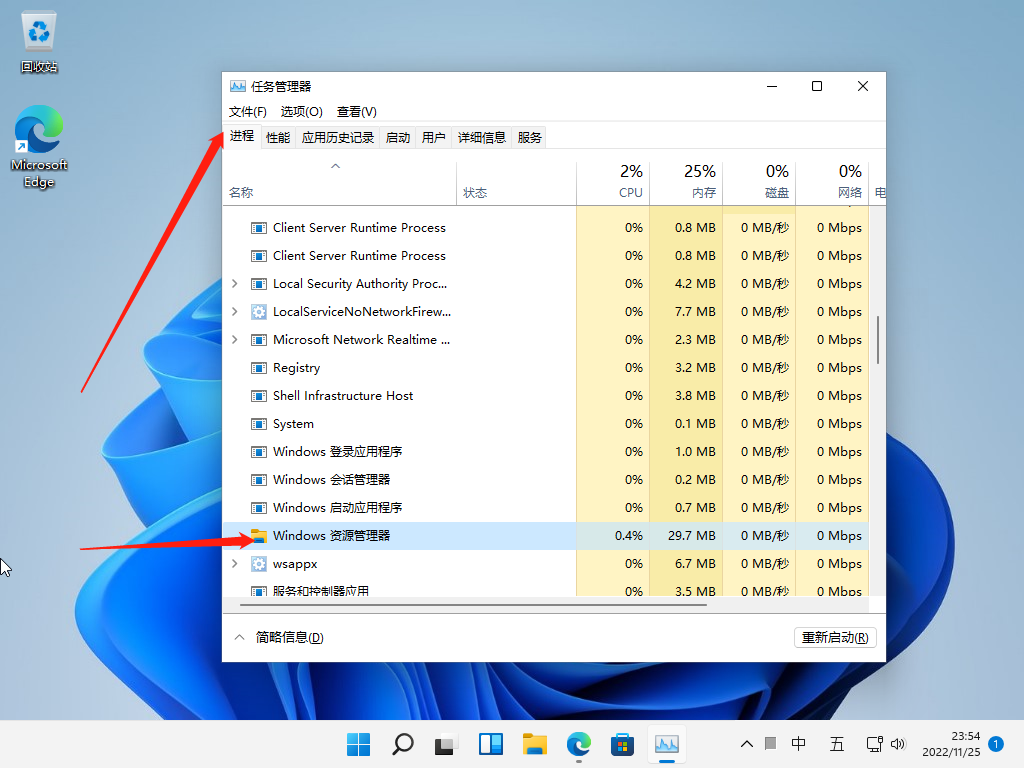Viewport: 1024px width, 768px height.
Task: Launch Microsoft Edge from the taskbar
Action: tap(579, 744)
